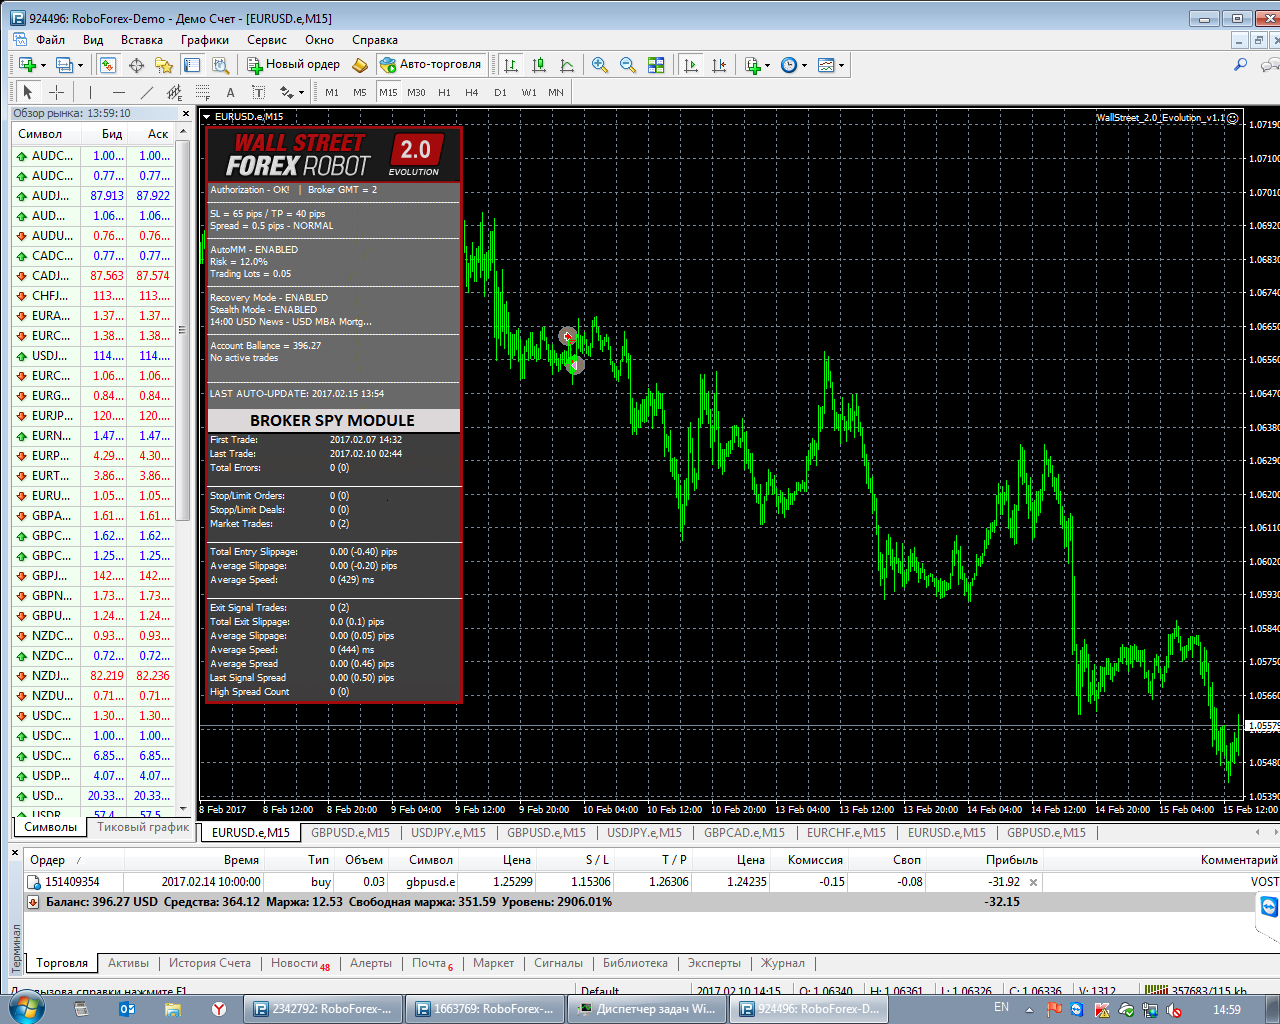Open the Графики menu
This screenshot has height=1024, width=1280.
point(205,40)
